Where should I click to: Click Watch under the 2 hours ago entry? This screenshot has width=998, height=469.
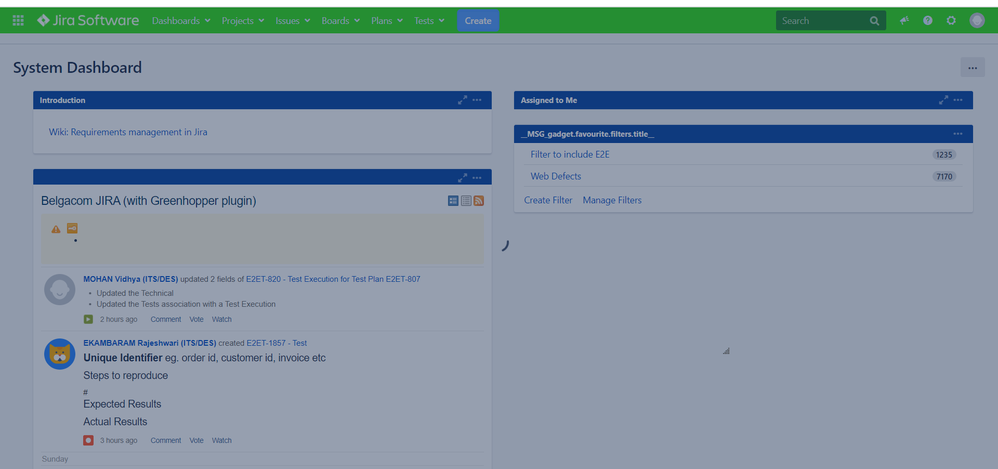(222, 319)
